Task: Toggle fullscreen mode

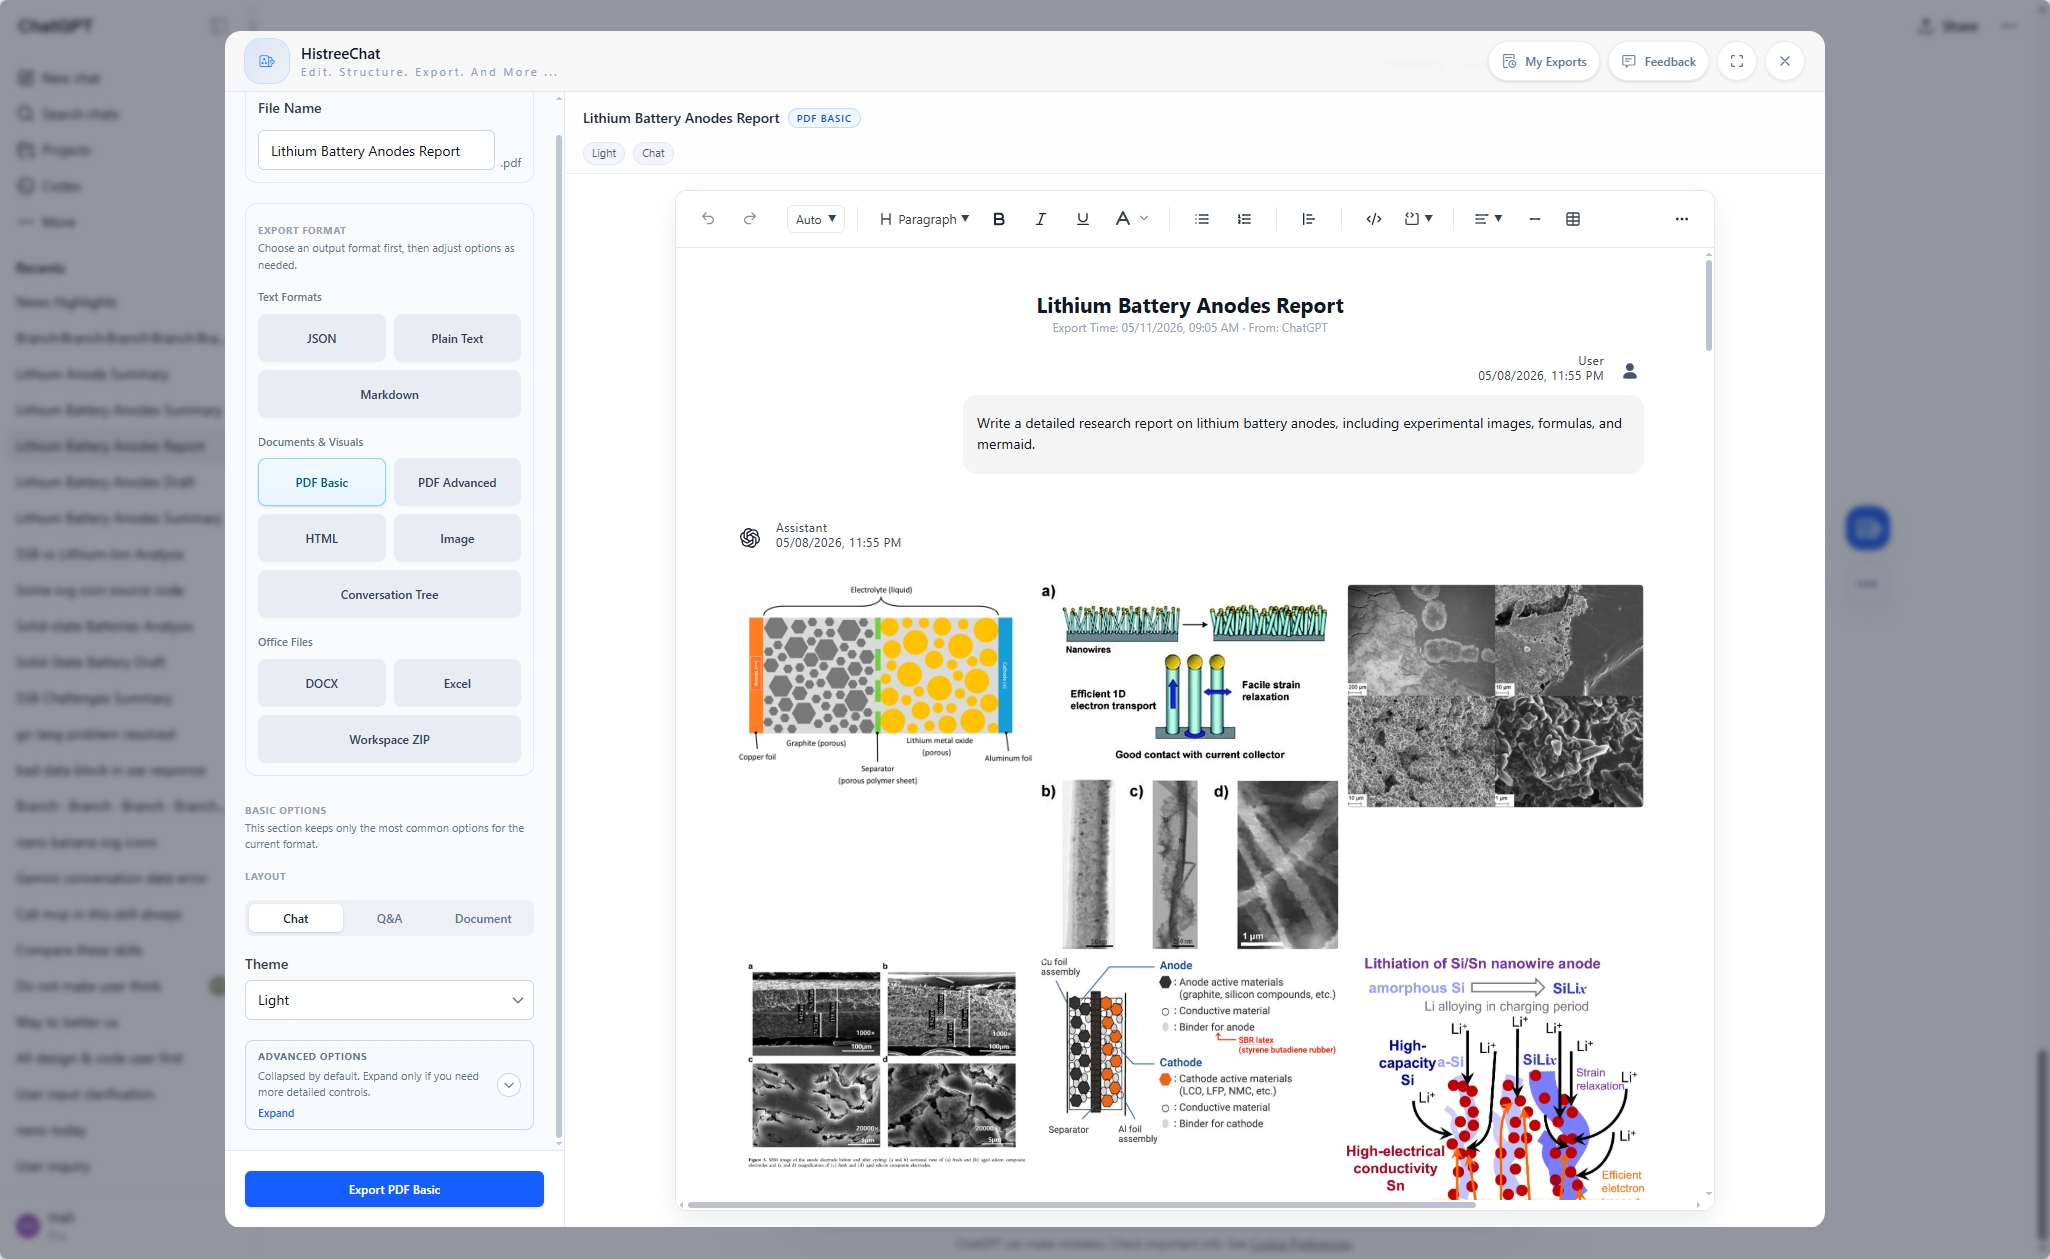Action: [1737, 62]
